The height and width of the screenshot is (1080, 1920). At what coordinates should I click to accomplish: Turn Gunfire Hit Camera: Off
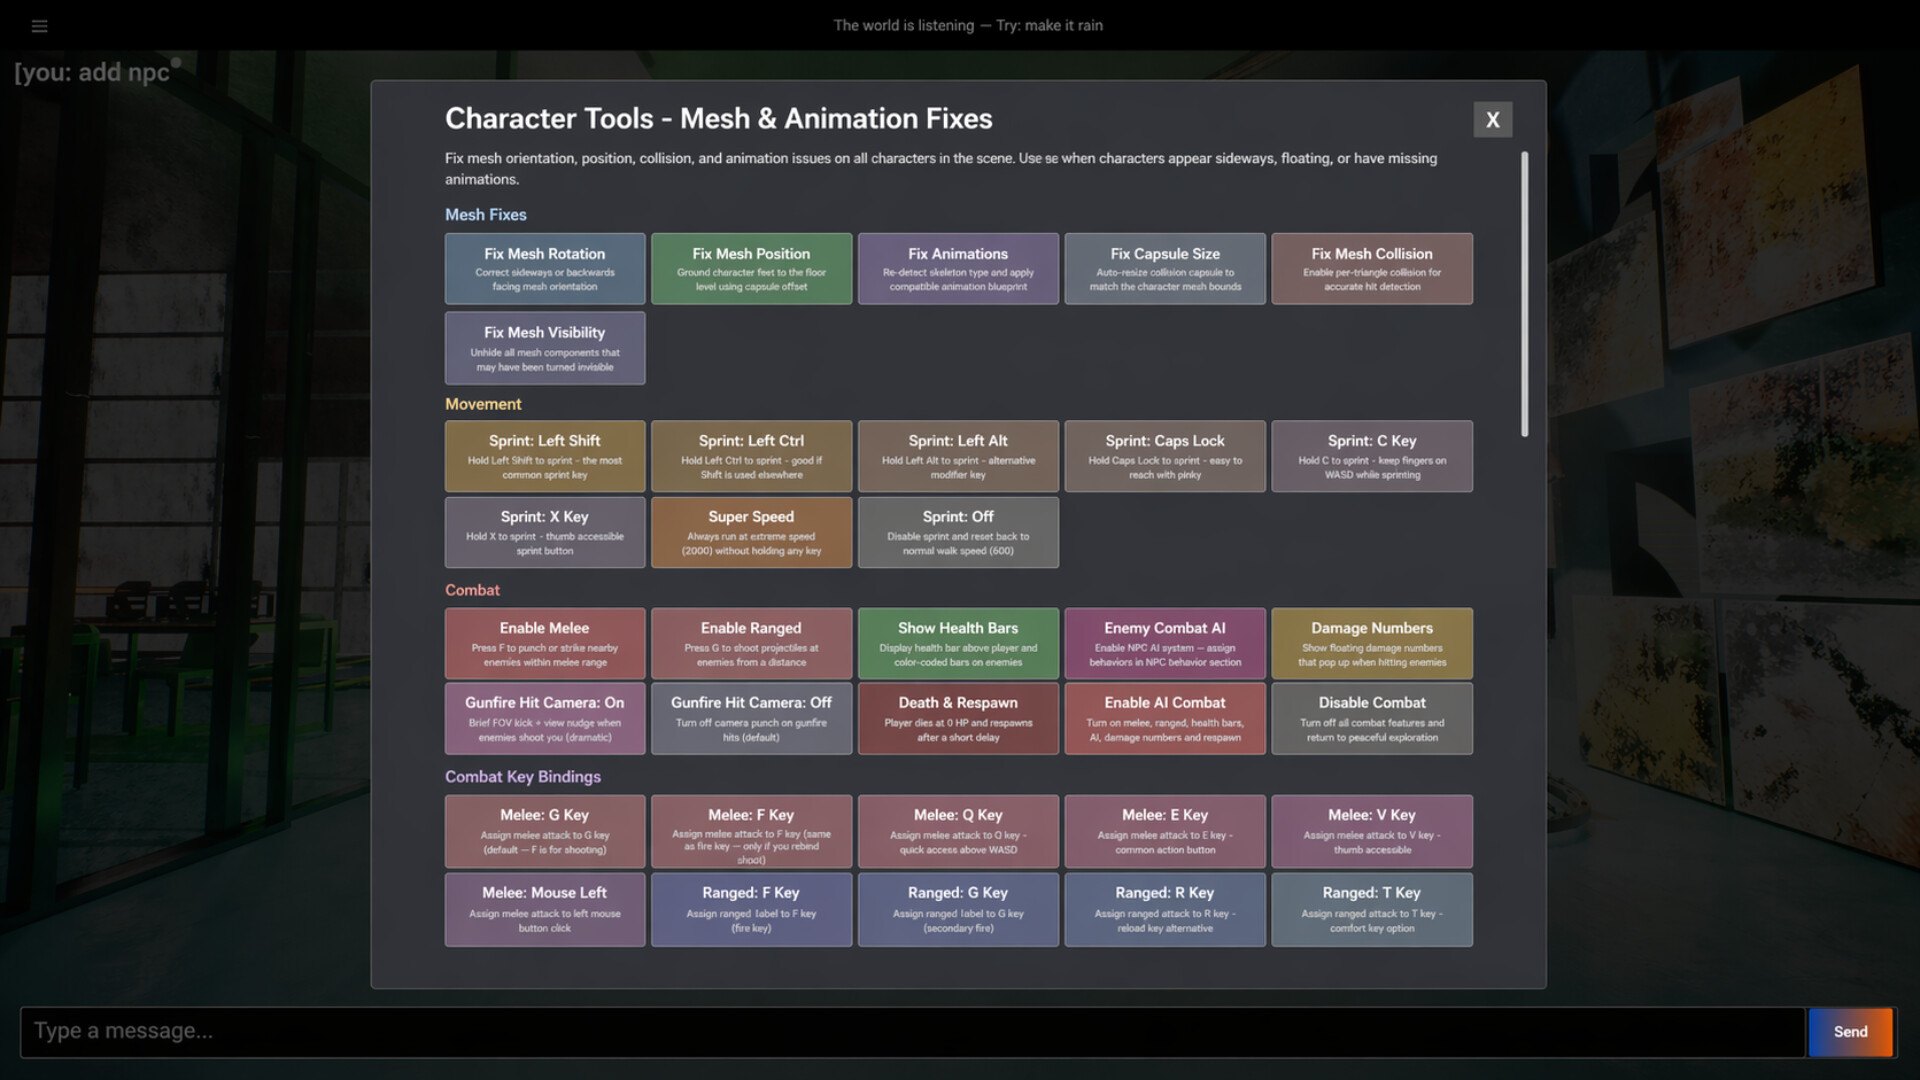coord(751,718)
